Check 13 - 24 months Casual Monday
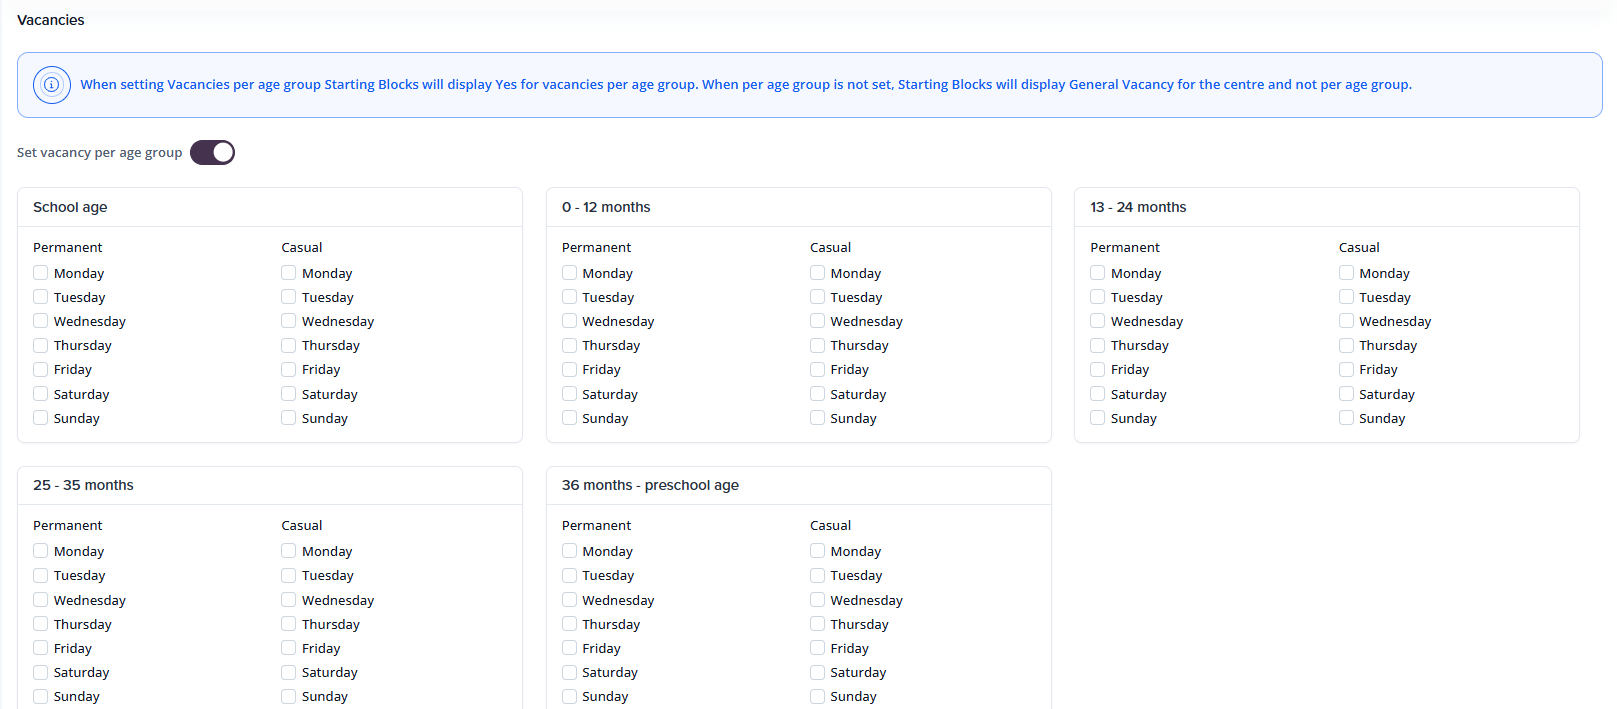 (1347, 273)
